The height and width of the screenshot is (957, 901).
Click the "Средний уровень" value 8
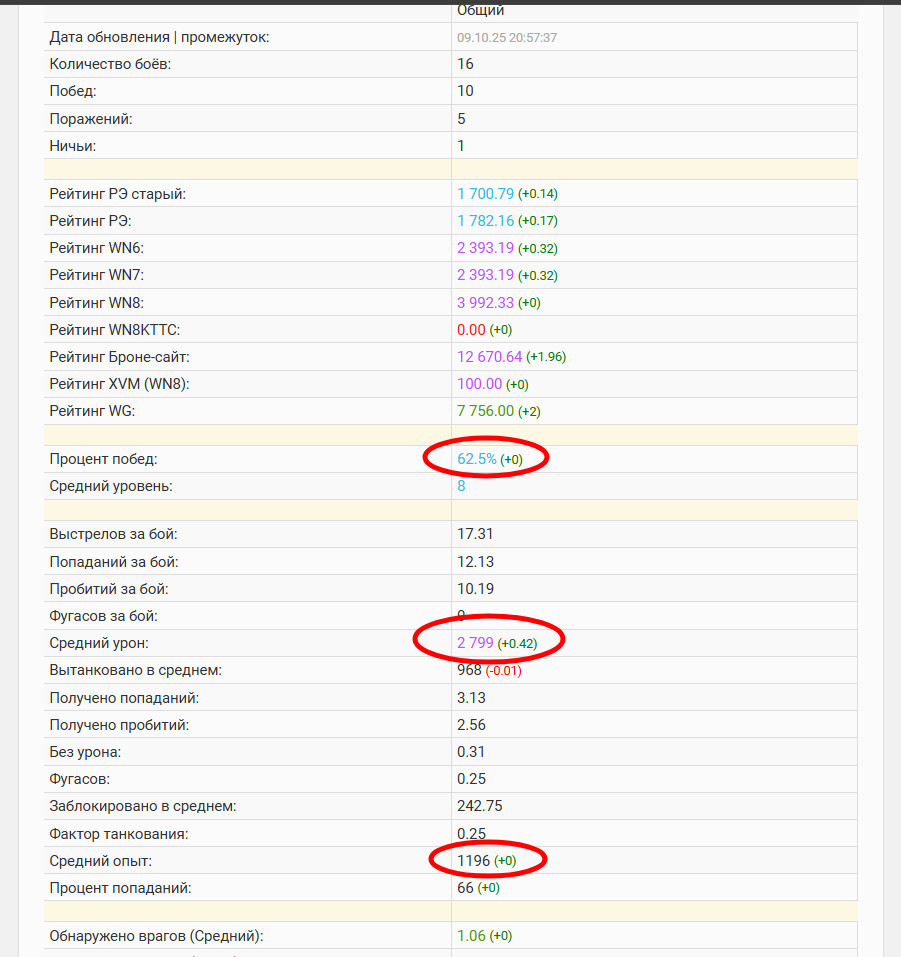tap(461, 486)
